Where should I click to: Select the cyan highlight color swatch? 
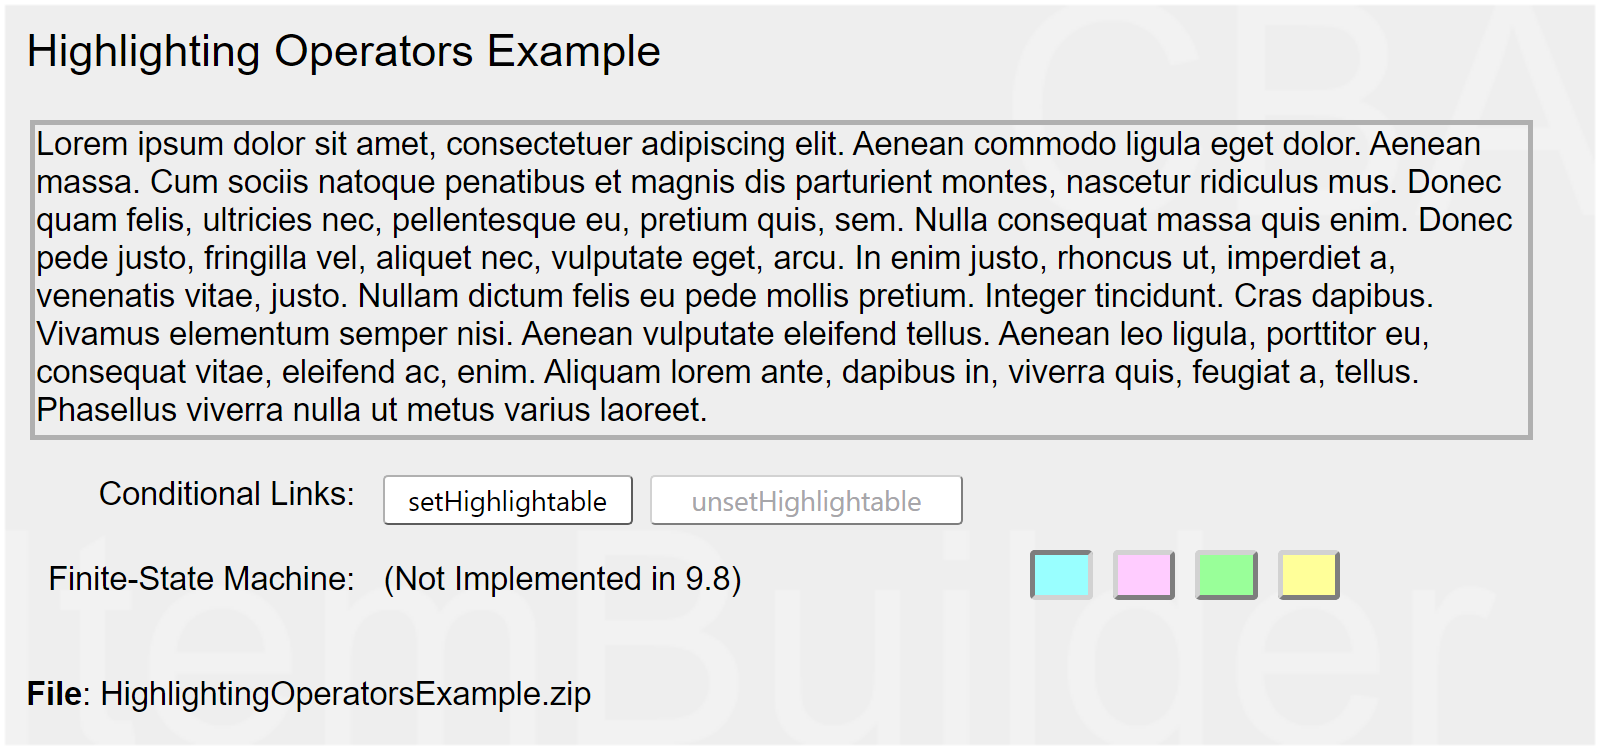coord(1061,575)
